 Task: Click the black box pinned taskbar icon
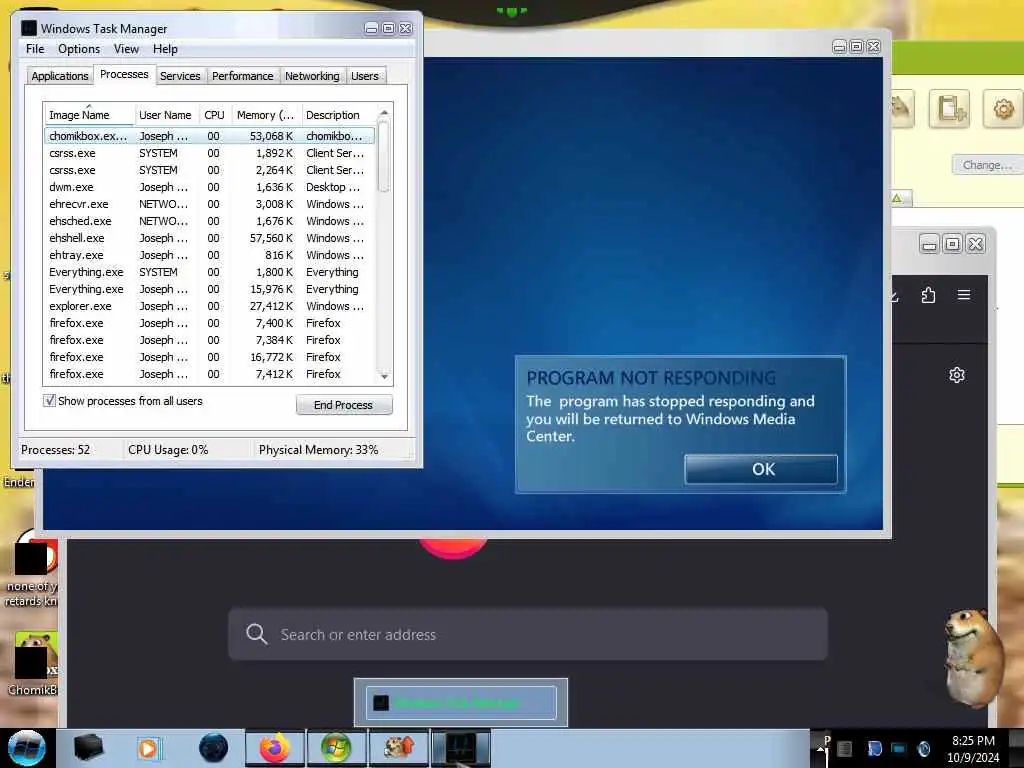88,748
